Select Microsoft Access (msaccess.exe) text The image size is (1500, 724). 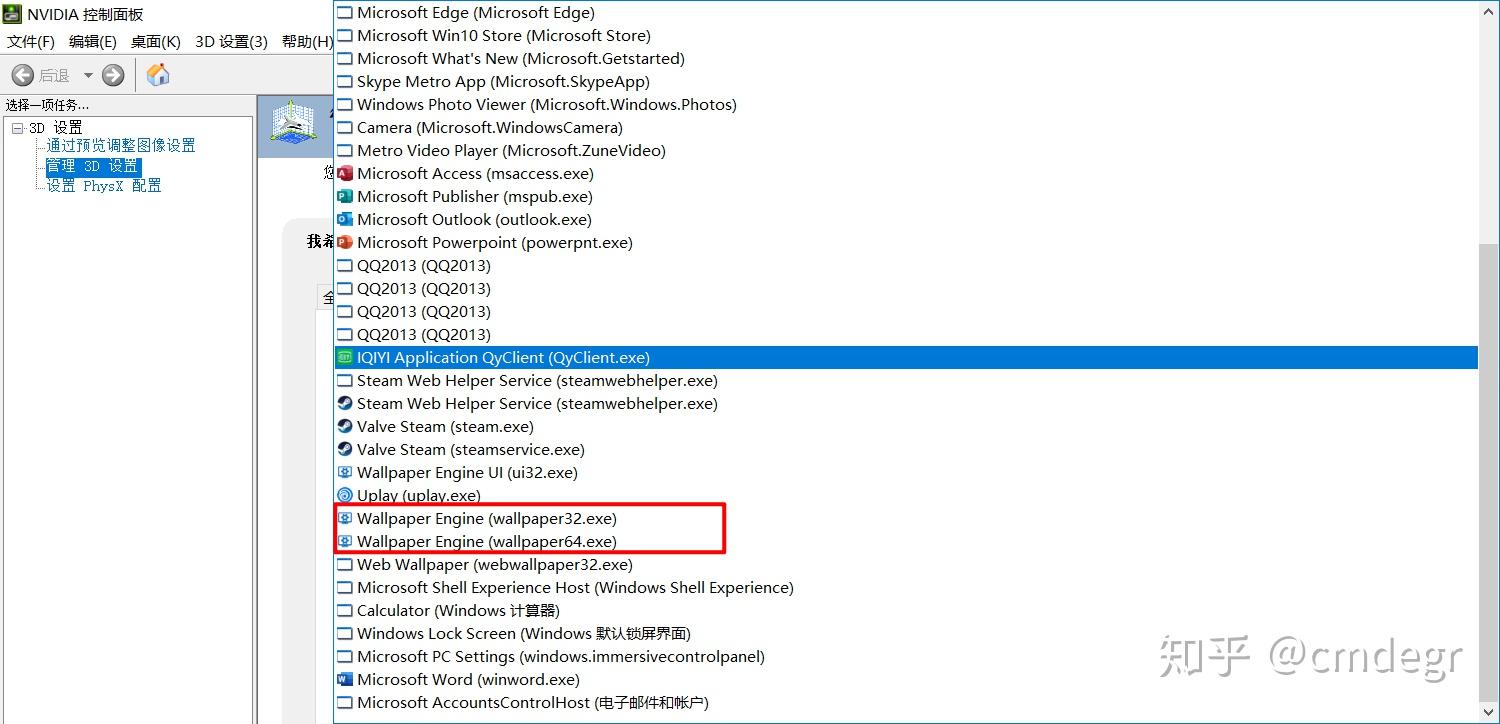(x=475, y=174)
